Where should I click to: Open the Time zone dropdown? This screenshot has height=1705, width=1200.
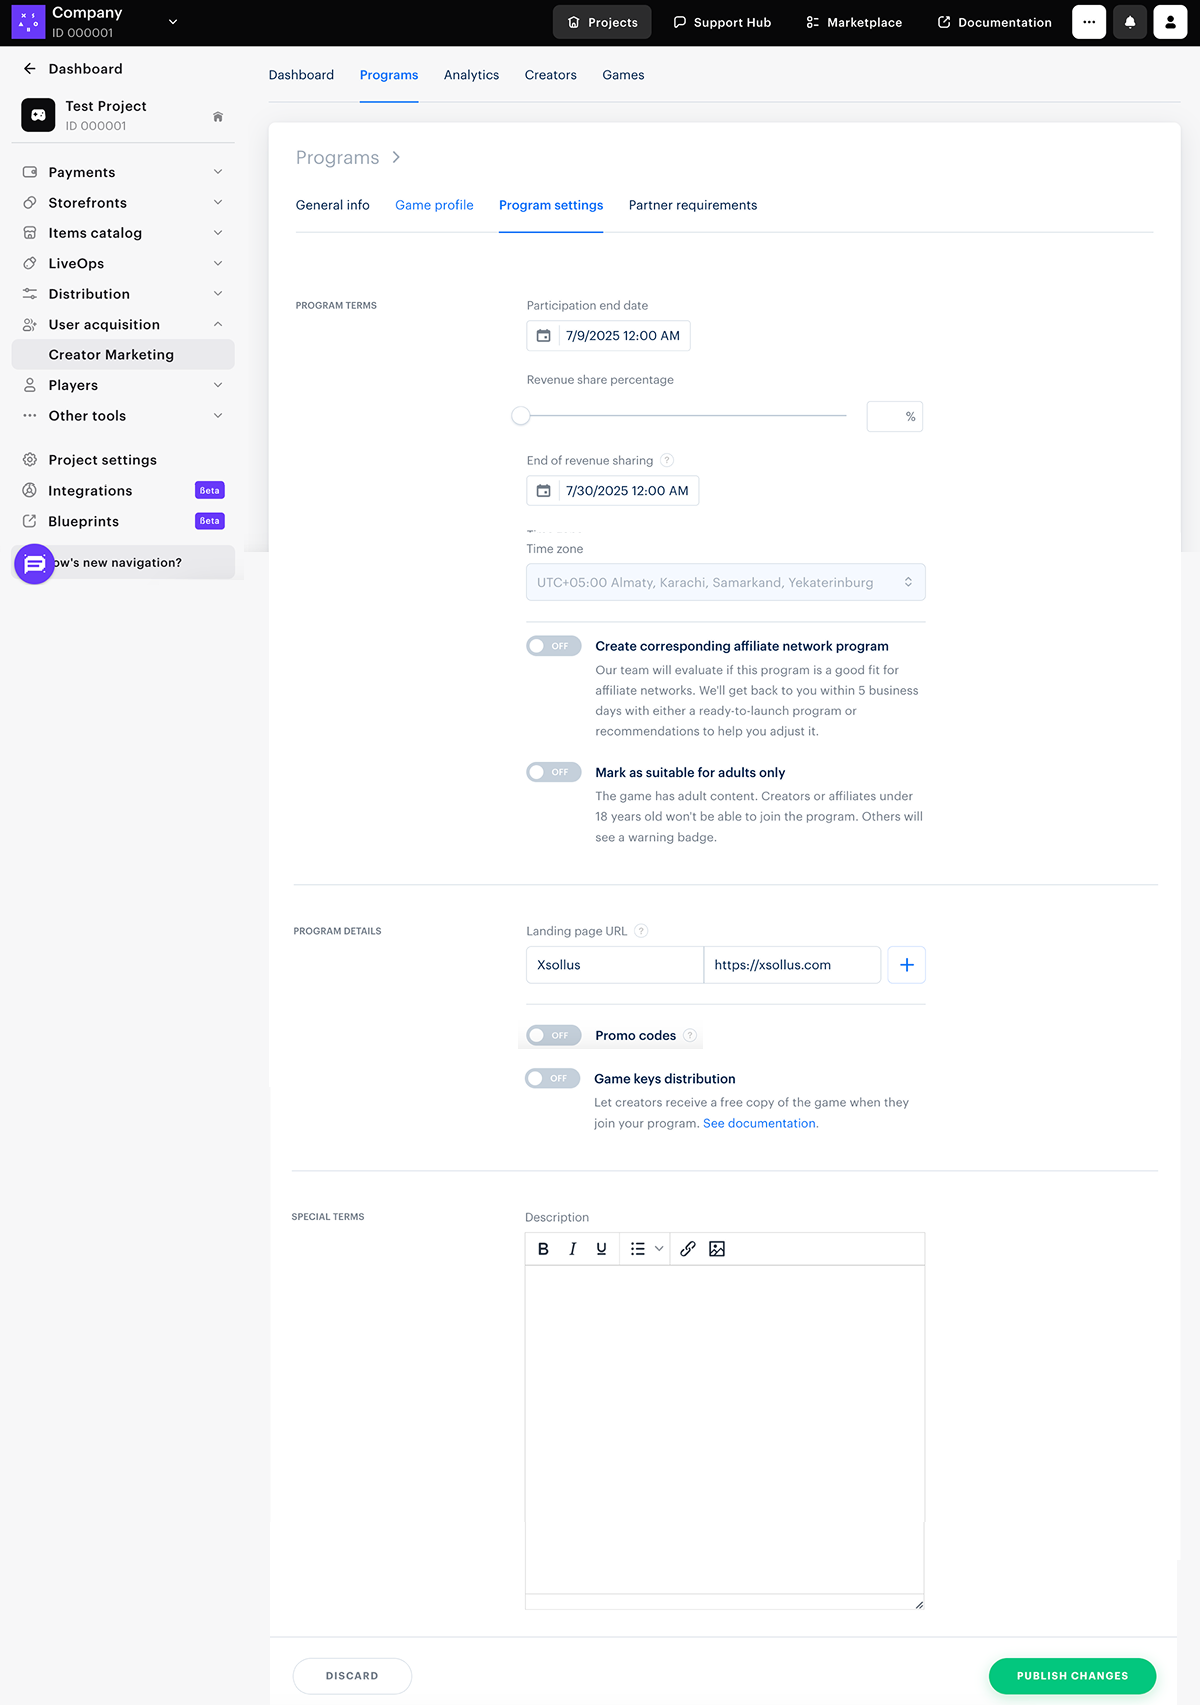[725, 582]
